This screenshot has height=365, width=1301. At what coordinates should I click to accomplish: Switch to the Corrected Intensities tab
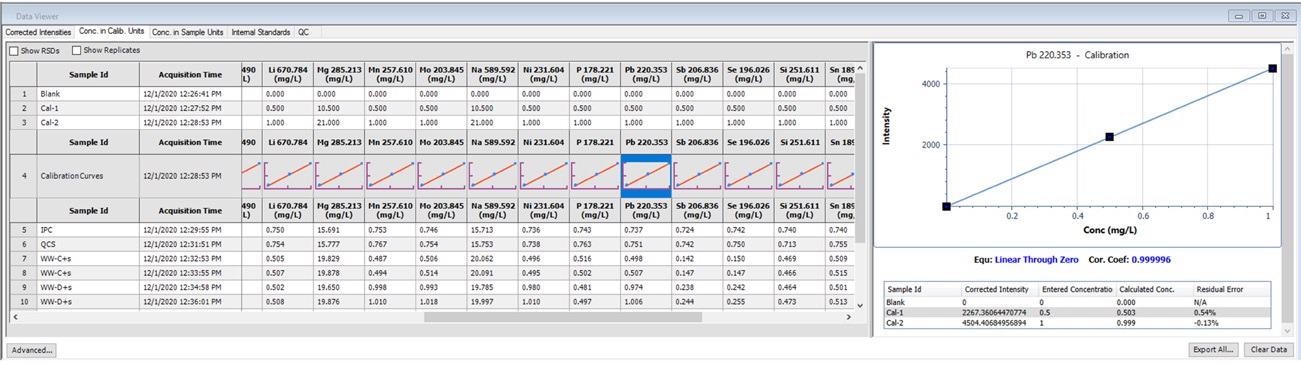(38, 32)
